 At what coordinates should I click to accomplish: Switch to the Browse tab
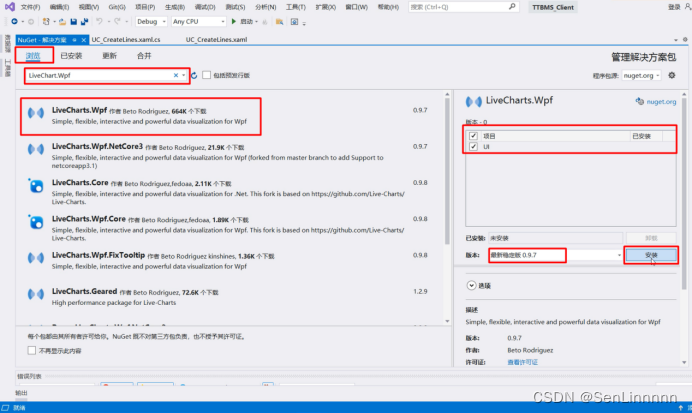33,56
